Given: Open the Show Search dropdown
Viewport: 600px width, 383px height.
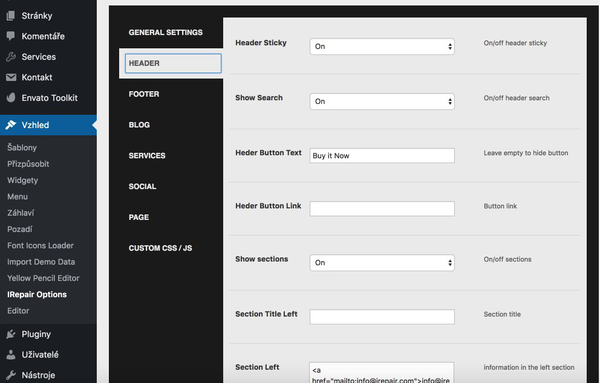Looking at the screenshot, I should (382, 101).
